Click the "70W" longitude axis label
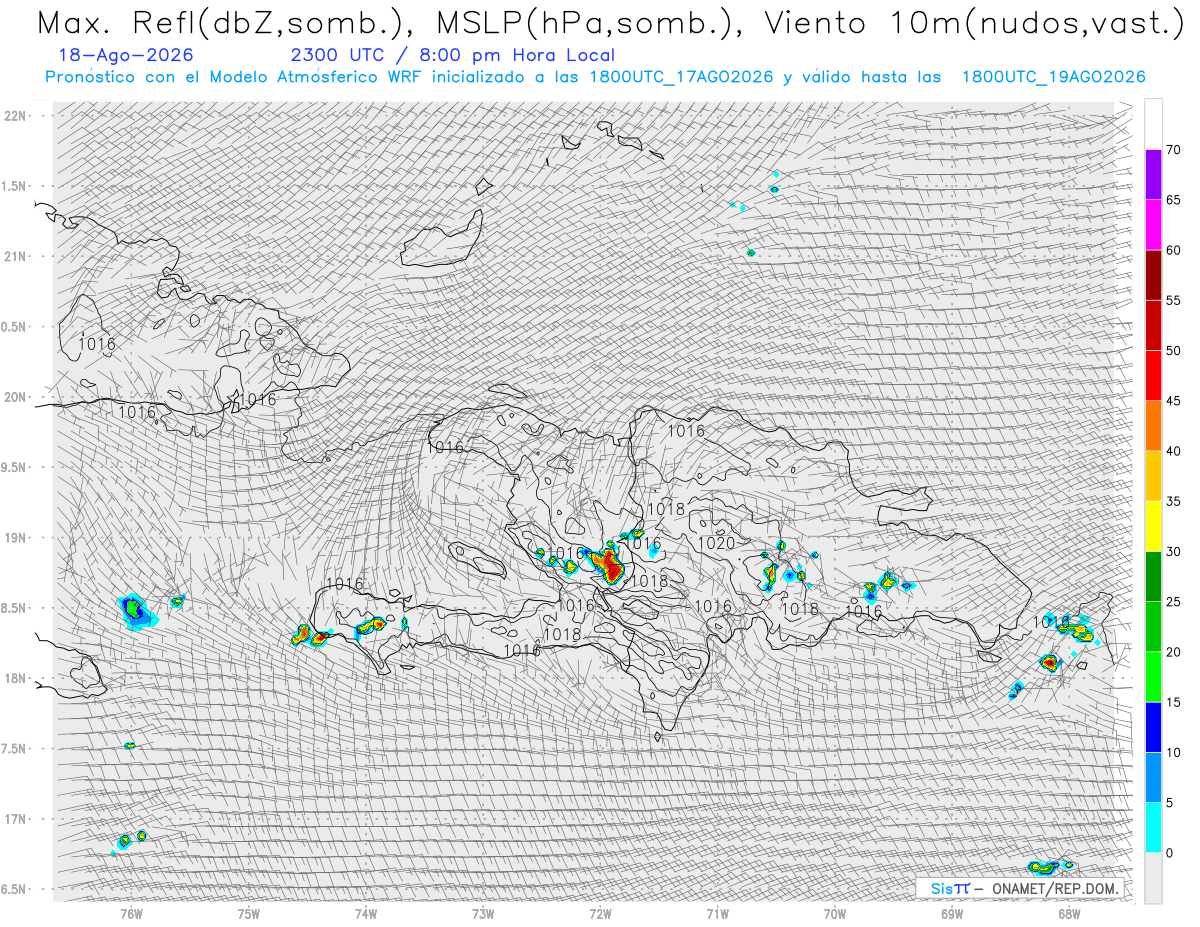The height and width of the screenshot is (927, 1200). coord(835,913)
